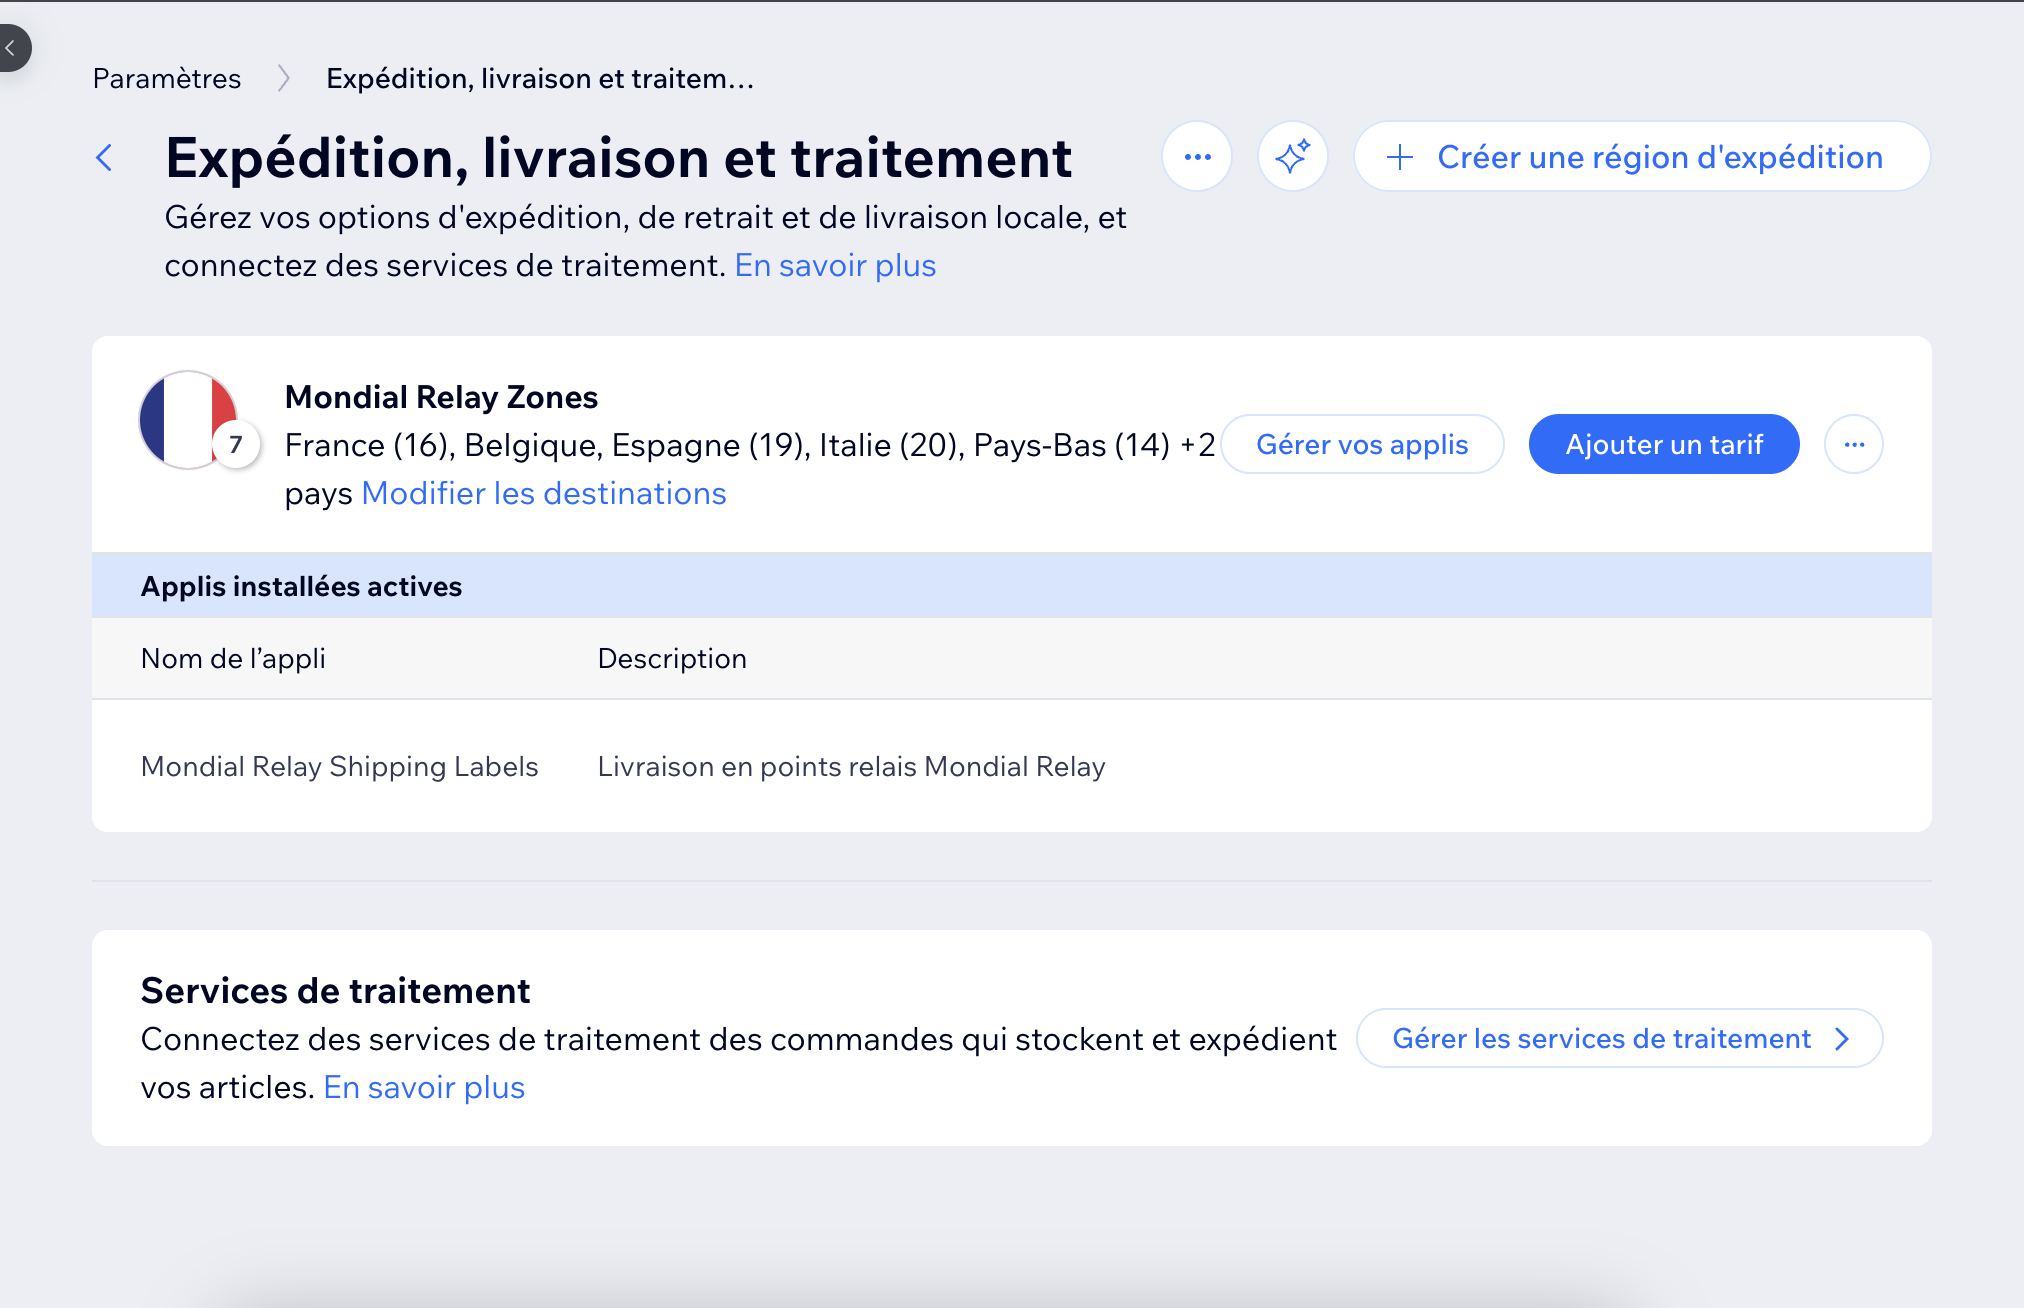Screen dimensions: 2024x1308
Task: Click chevron in Gérer les services de traitement
Action: (1842, 1039)
